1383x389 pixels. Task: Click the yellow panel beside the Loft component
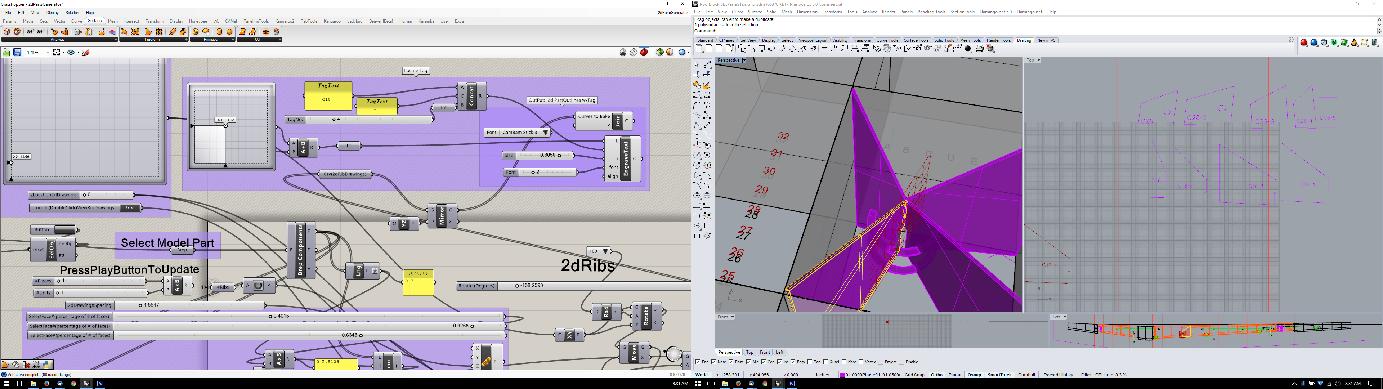[419, 281]
